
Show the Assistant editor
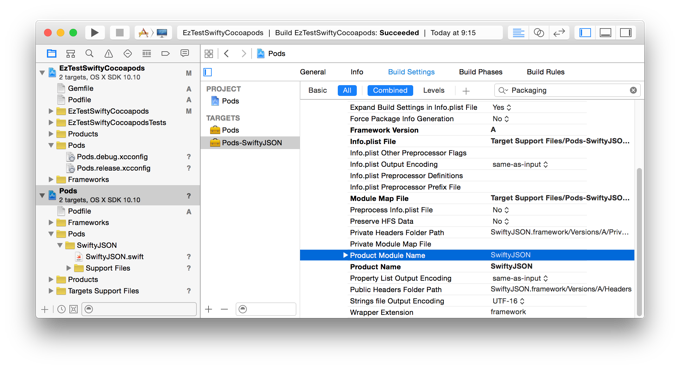(x=539, y=33)
